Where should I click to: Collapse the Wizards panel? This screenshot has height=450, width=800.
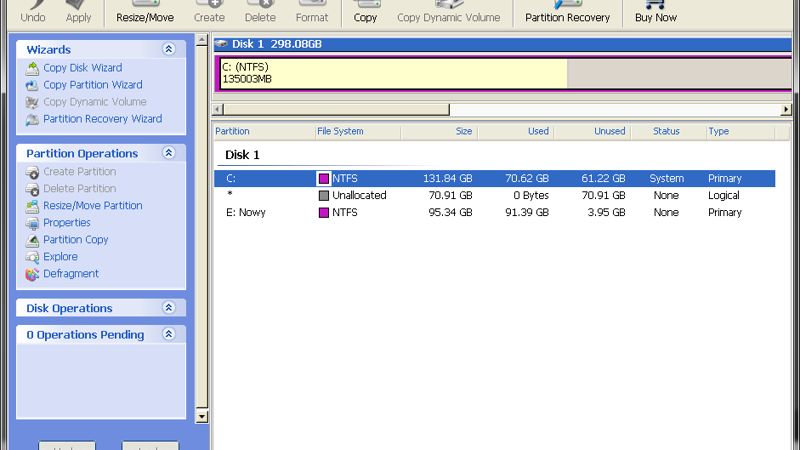168,49
